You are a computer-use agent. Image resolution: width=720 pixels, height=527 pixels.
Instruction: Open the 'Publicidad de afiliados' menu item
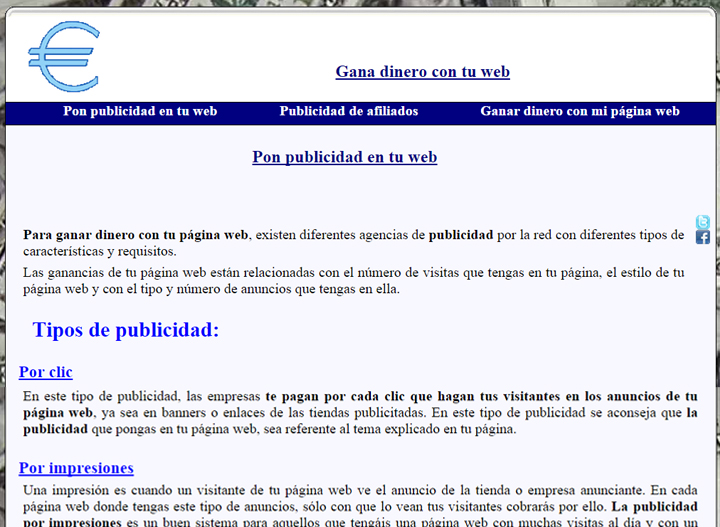348,111
